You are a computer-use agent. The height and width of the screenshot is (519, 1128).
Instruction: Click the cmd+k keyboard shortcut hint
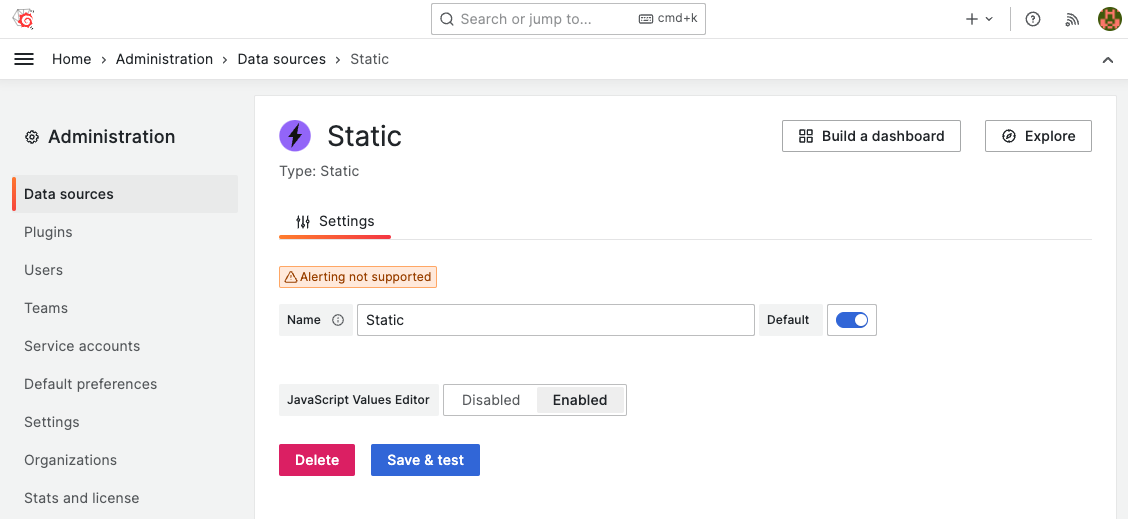pyautogui.click(x=668, y=19)
